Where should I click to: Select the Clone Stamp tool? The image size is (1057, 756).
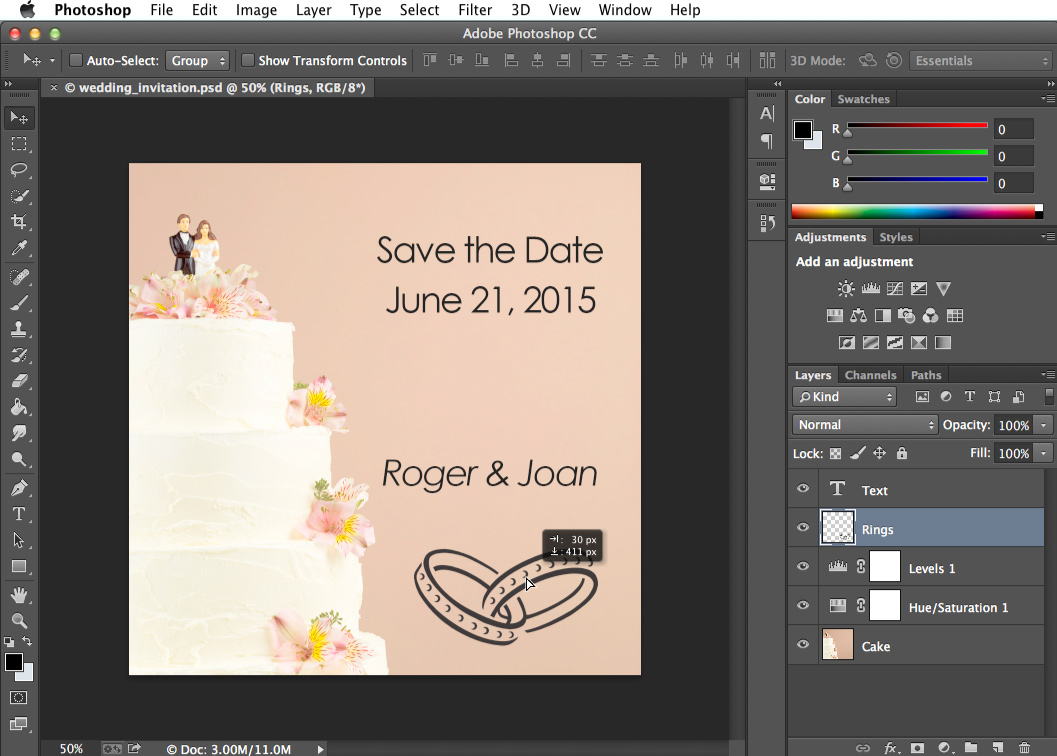click(x=18, y=328)
